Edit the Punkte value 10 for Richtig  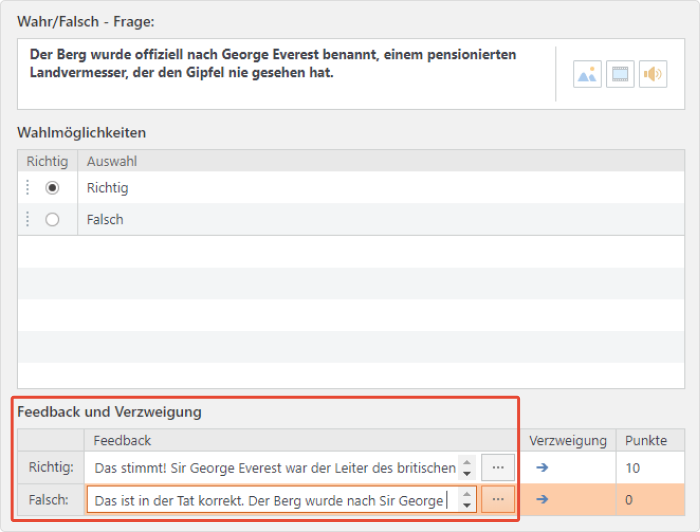pyautogui.click(x=650, y=468)
